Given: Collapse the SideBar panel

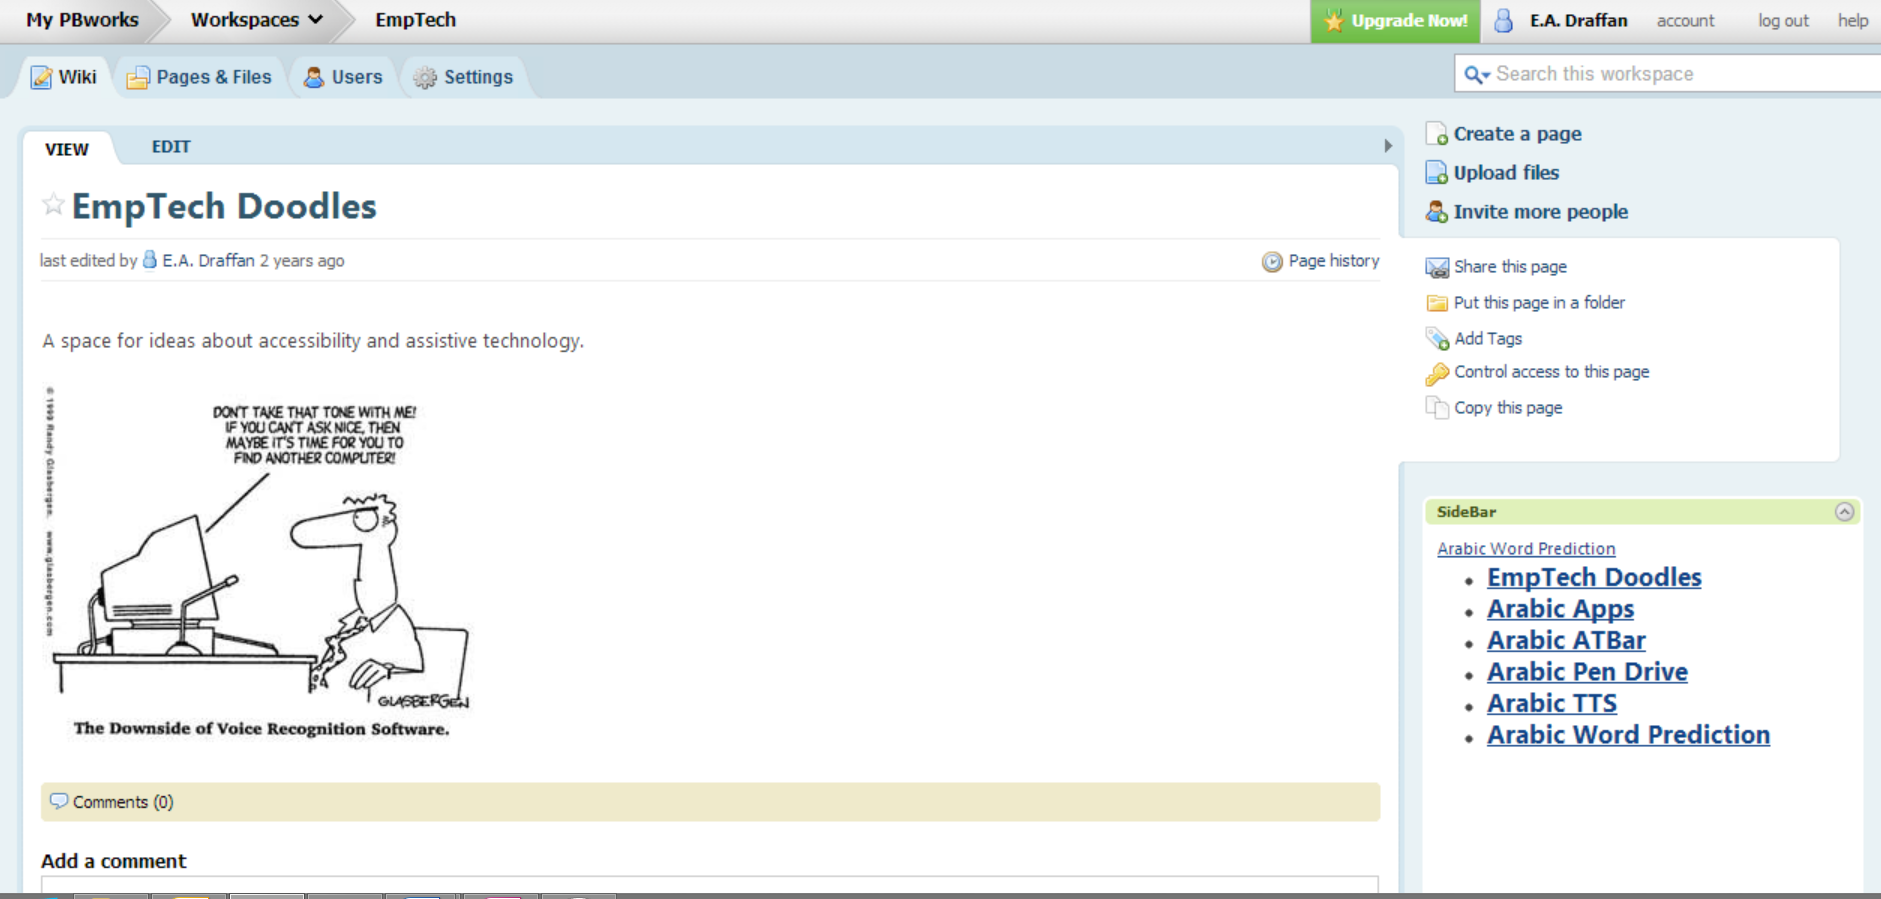Looking at the screenshot, I should point(1845,512).
